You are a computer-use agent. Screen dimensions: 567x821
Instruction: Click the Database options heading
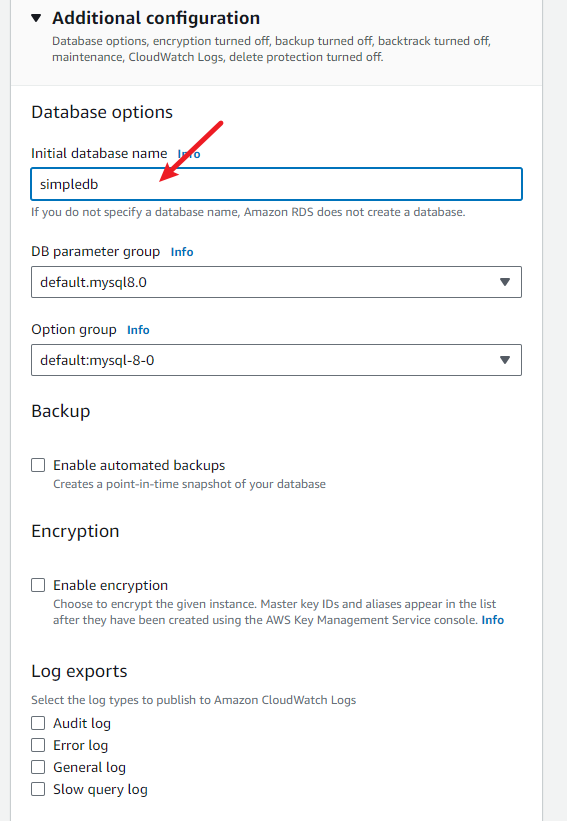point(102,112)
